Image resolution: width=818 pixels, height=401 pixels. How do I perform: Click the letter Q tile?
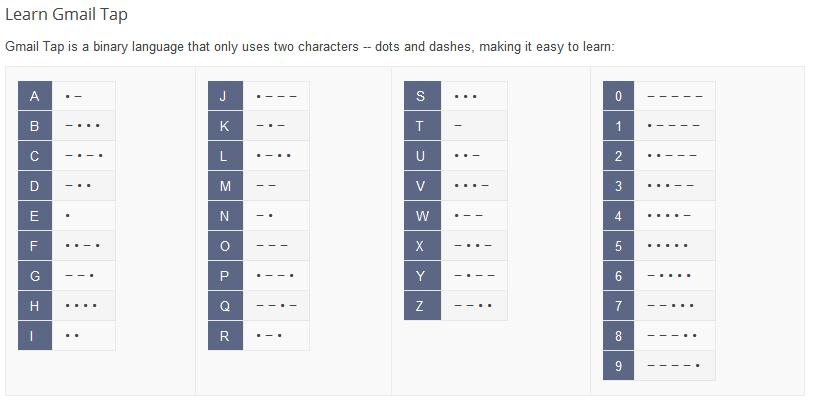click(x=225, y=306)
